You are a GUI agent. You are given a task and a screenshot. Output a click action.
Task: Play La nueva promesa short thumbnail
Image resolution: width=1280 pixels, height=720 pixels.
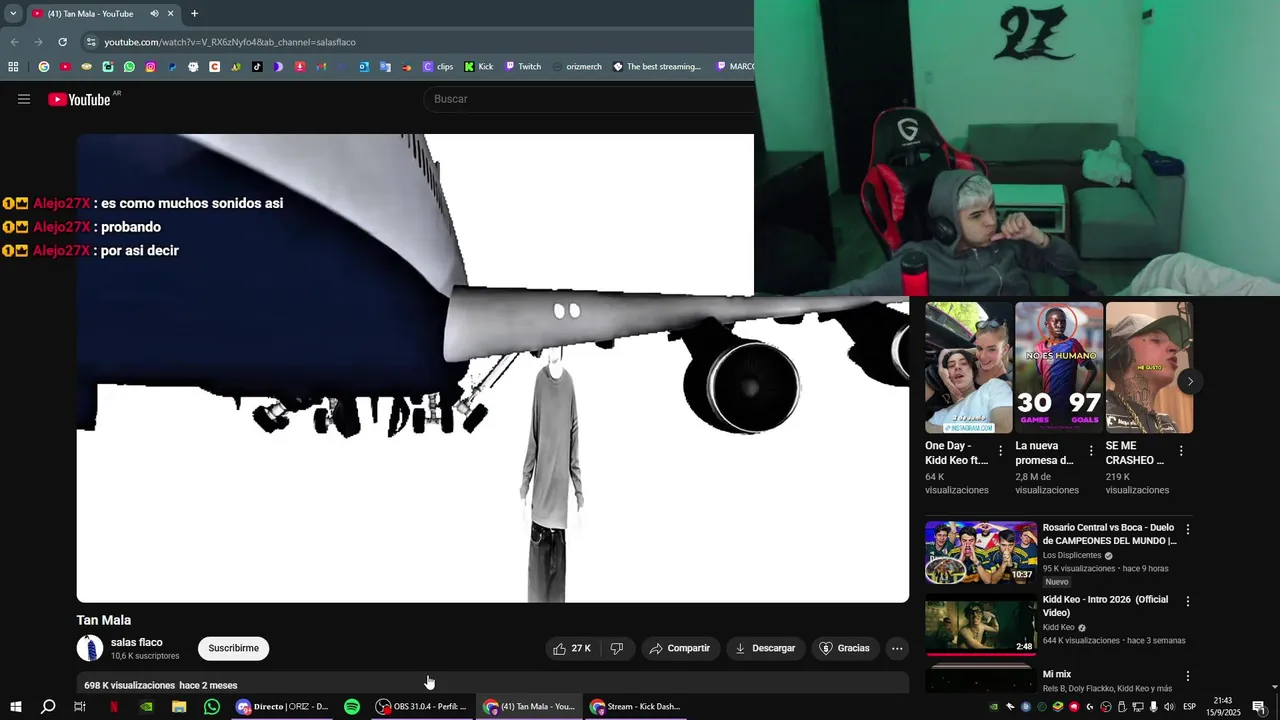coord(1059,367)
